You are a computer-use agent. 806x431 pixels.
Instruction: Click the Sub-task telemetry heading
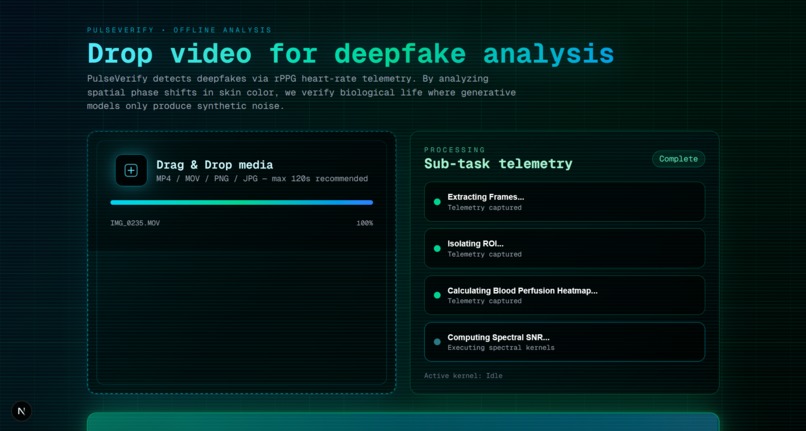pos(498,164)
